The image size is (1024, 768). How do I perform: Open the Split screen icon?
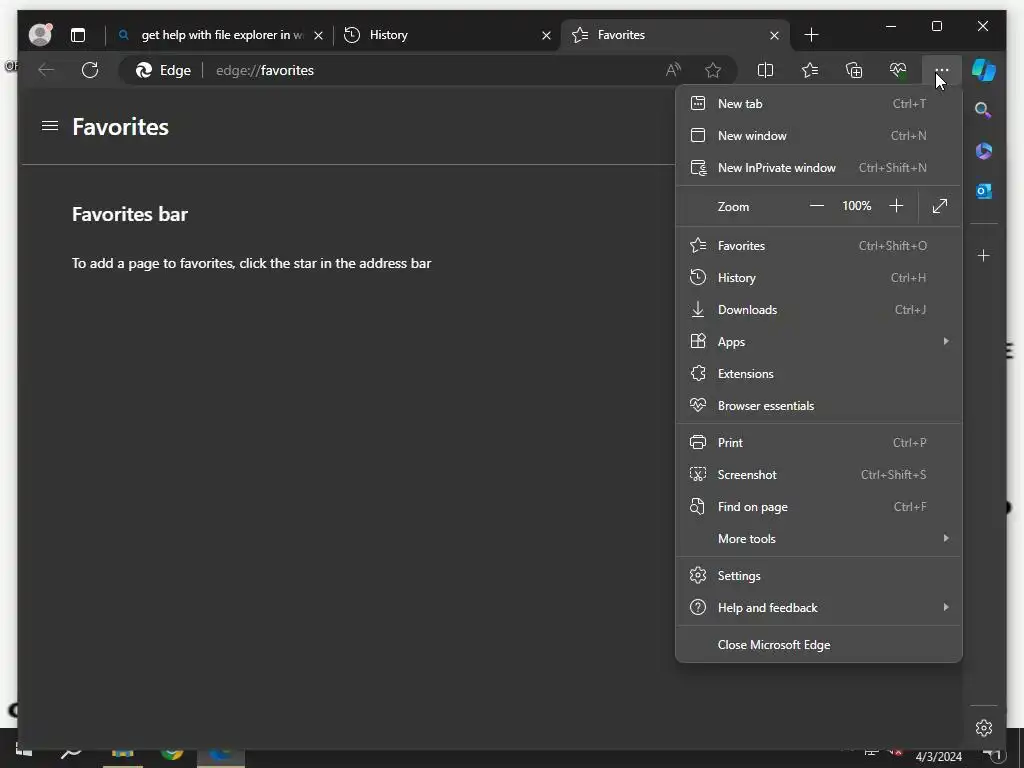click(x=765, y=70)
